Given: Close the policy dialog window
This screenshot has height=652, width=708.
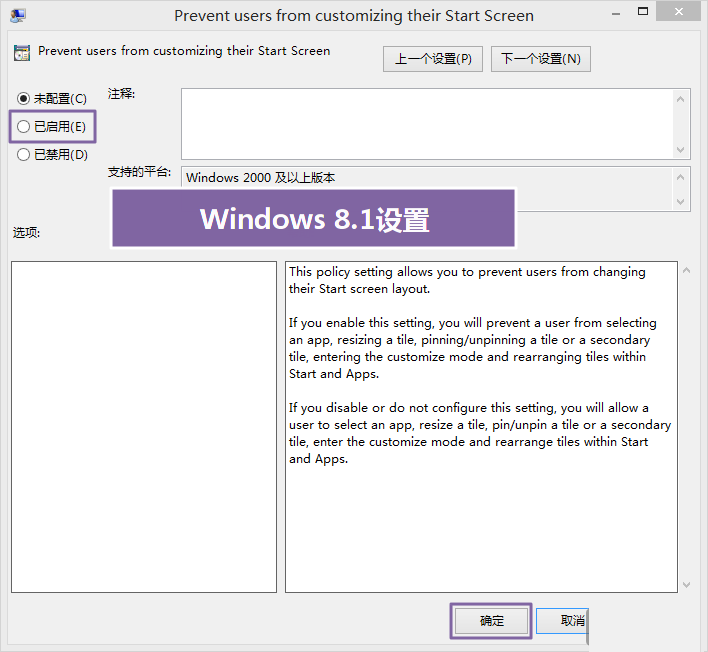Looking at the screenshot, I should point(679,11).
